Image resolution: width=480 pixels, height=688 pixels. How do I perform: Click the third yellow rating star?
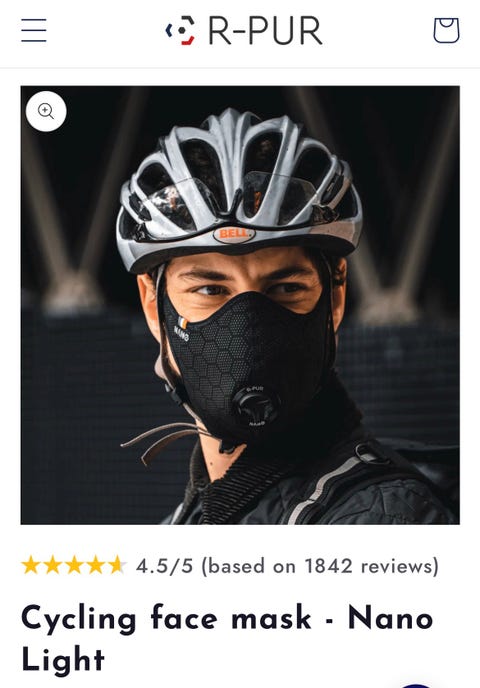pyautogui.click(x=74, y=565)
